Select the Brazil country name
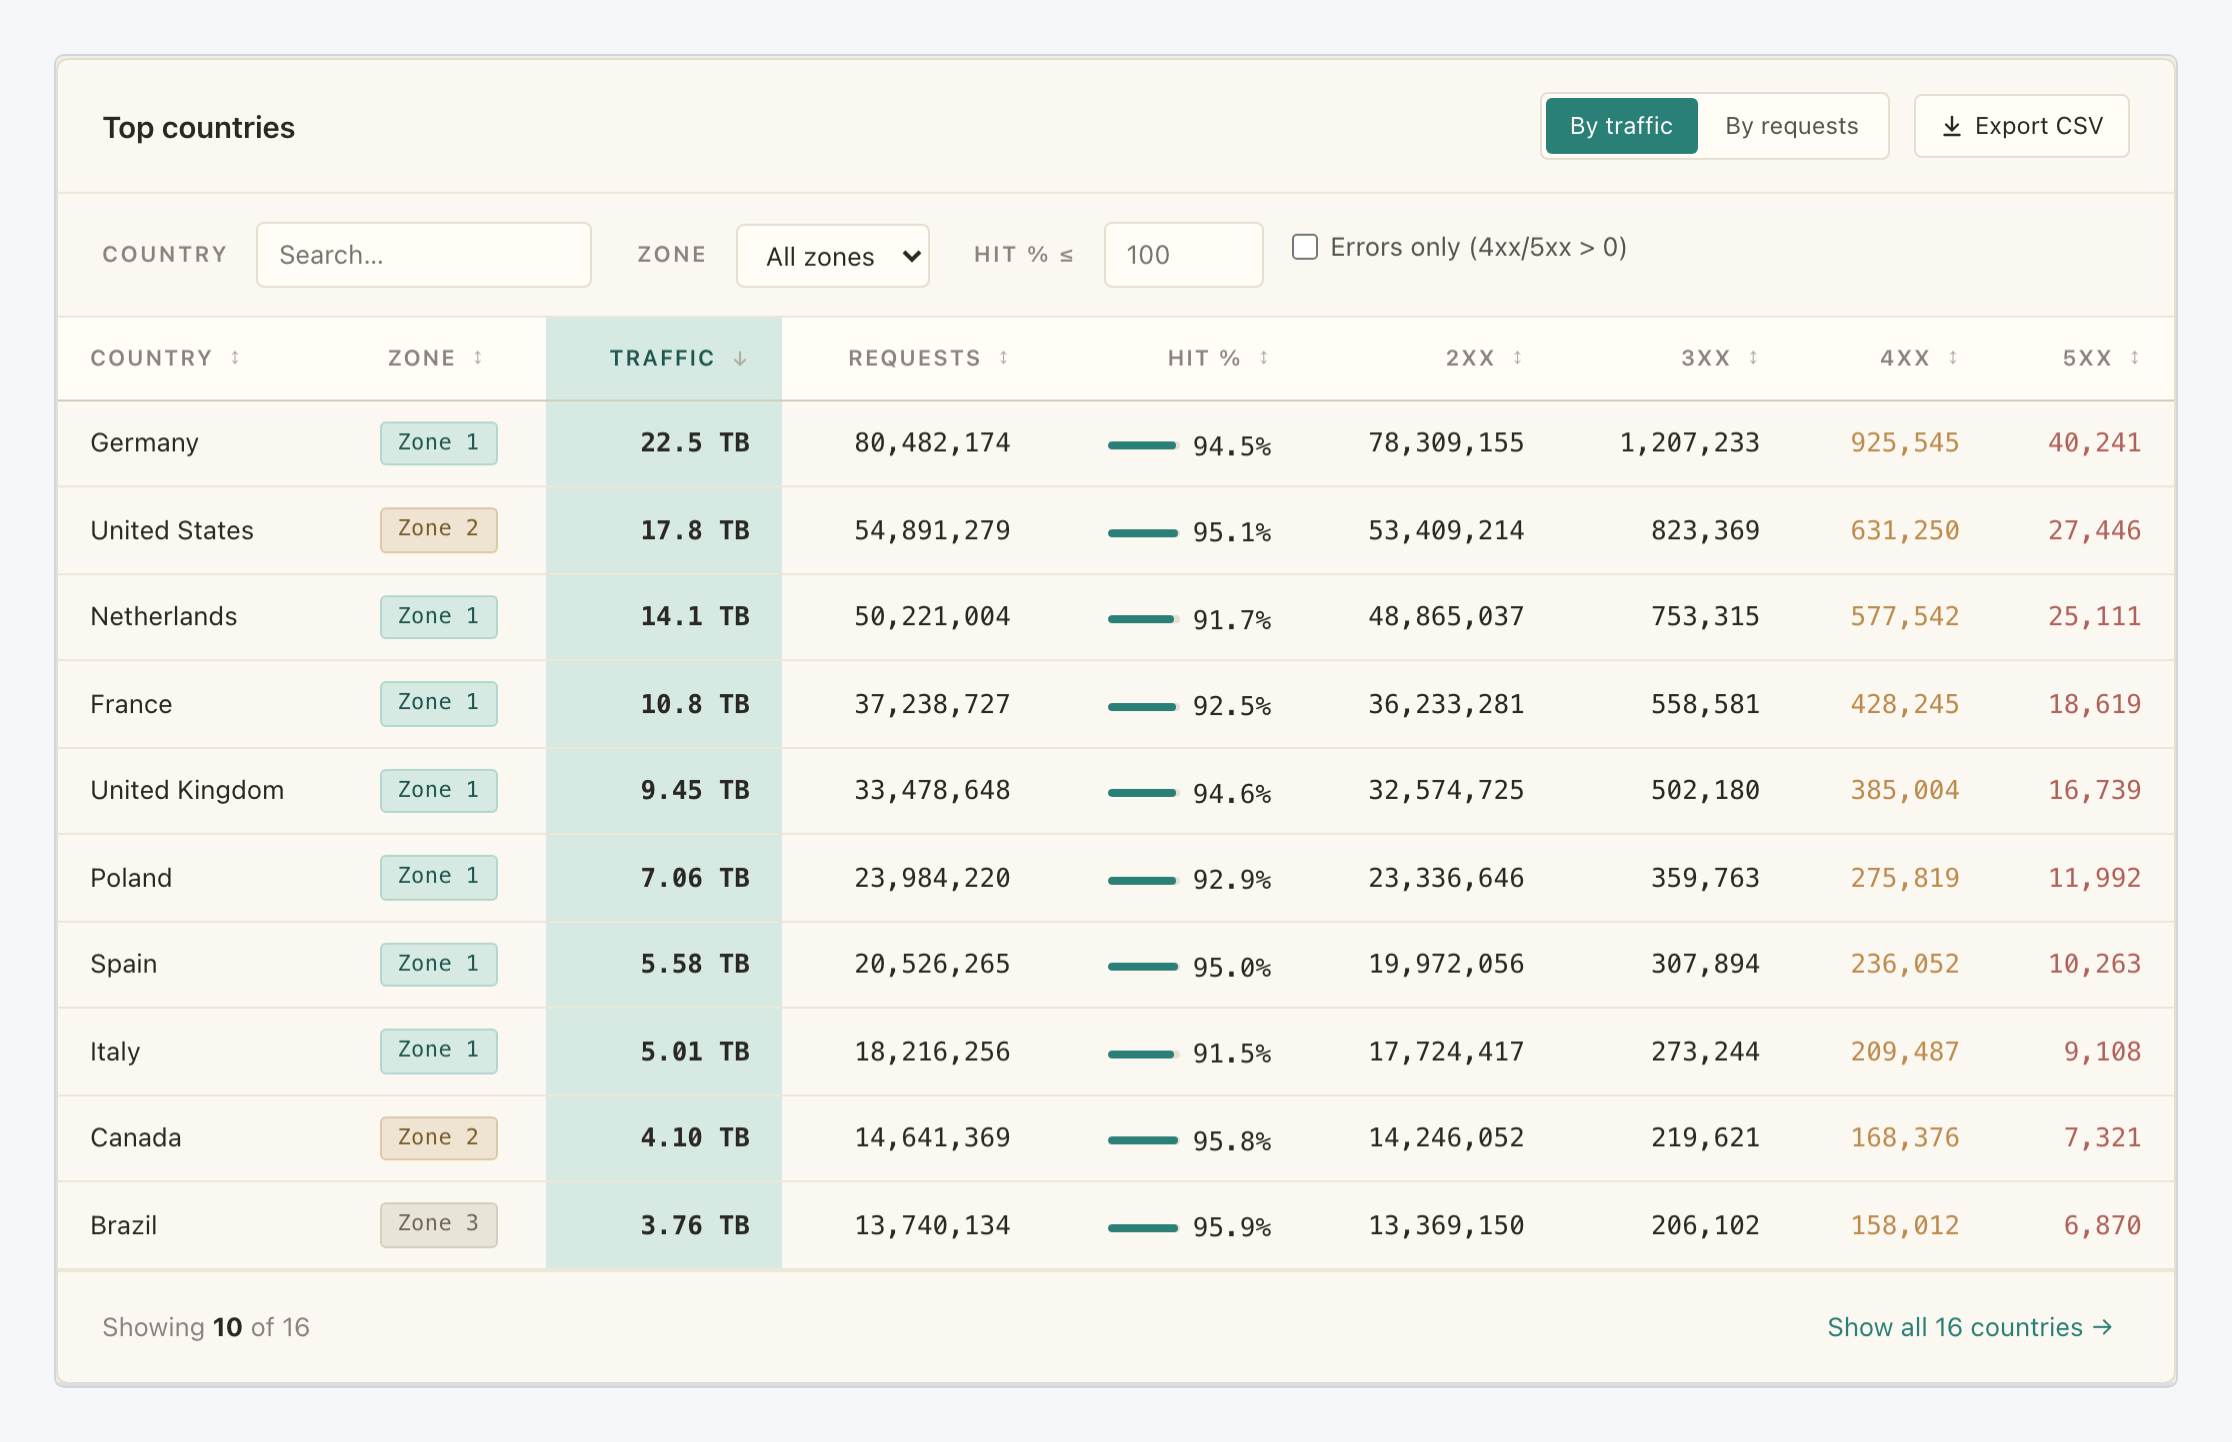 [x=124, y=1225]
